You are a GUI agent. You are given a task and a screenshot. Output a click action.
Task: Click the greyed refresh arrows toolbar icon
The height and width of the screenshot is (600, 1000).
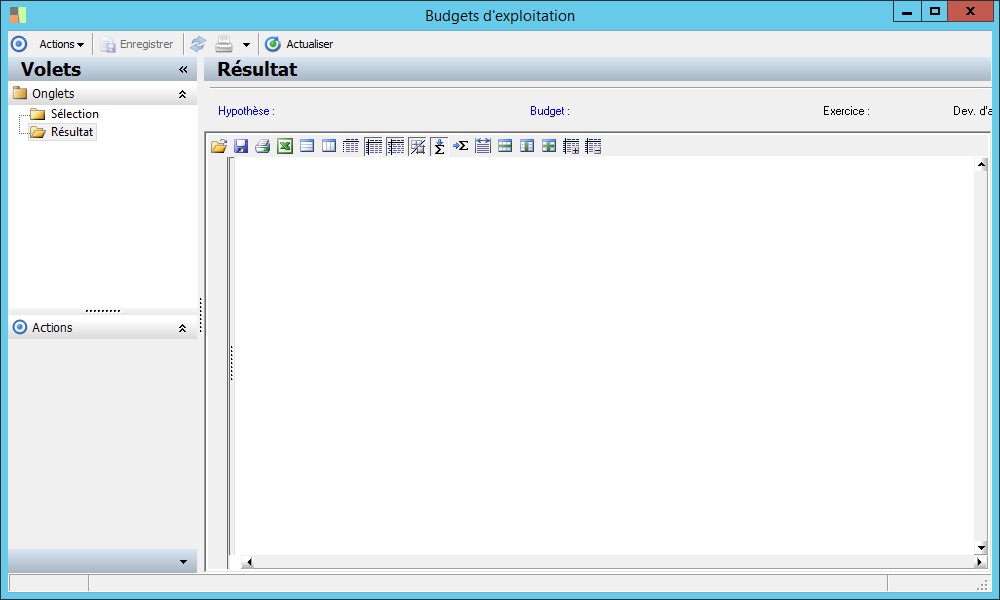pyautogui.click(x=198, y=44)
